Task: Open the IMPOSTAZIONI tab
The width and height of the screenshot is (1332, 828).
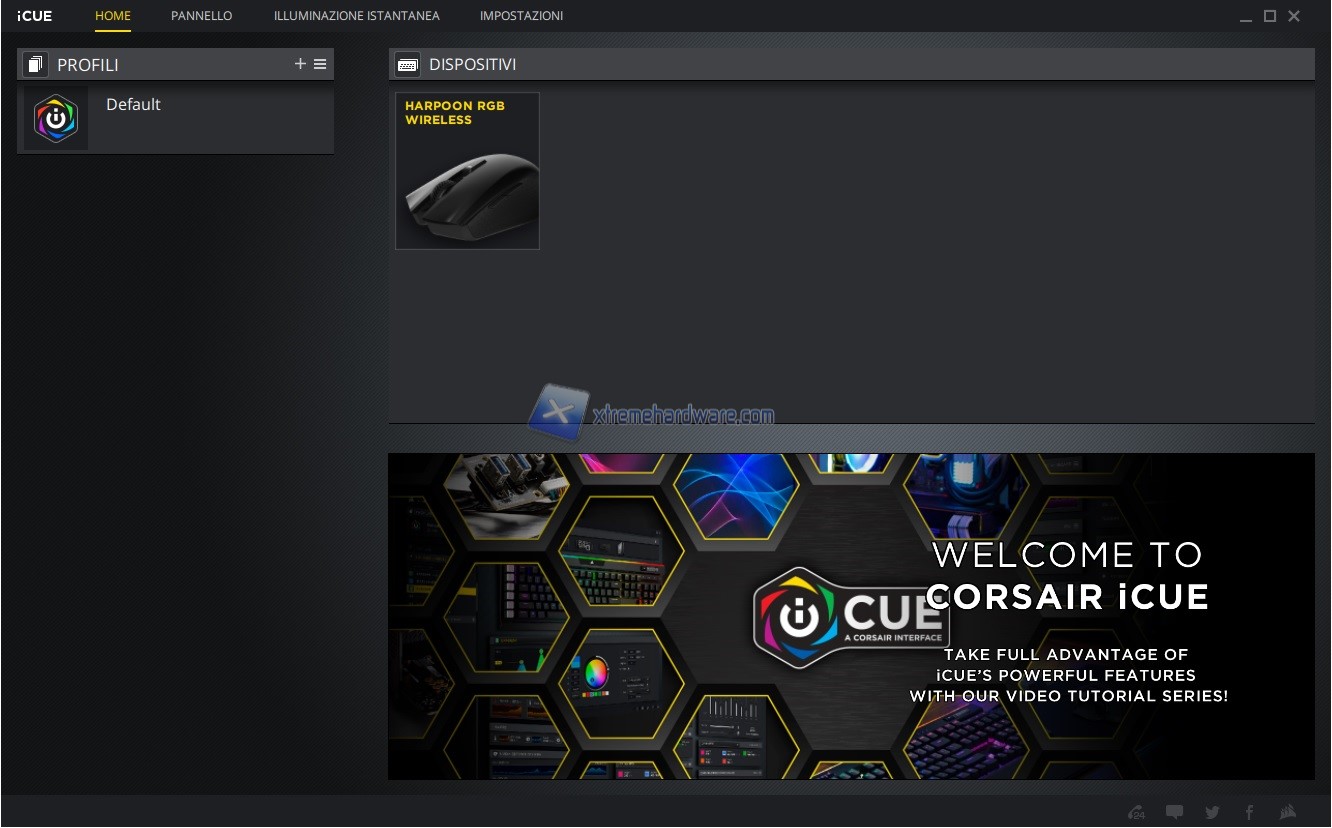Action: pos(521,16)
